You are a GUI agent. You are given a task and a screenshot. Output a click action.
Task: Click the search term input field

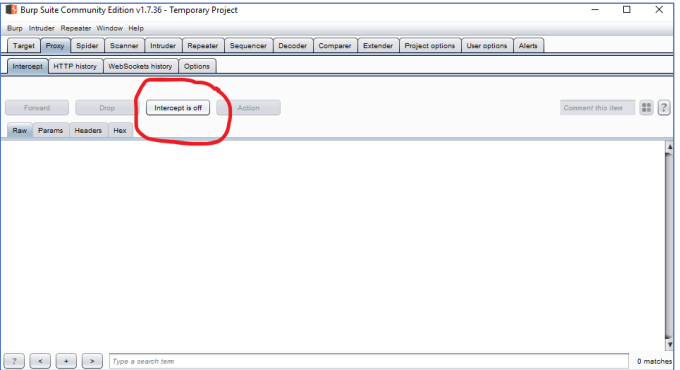point(369,361)
